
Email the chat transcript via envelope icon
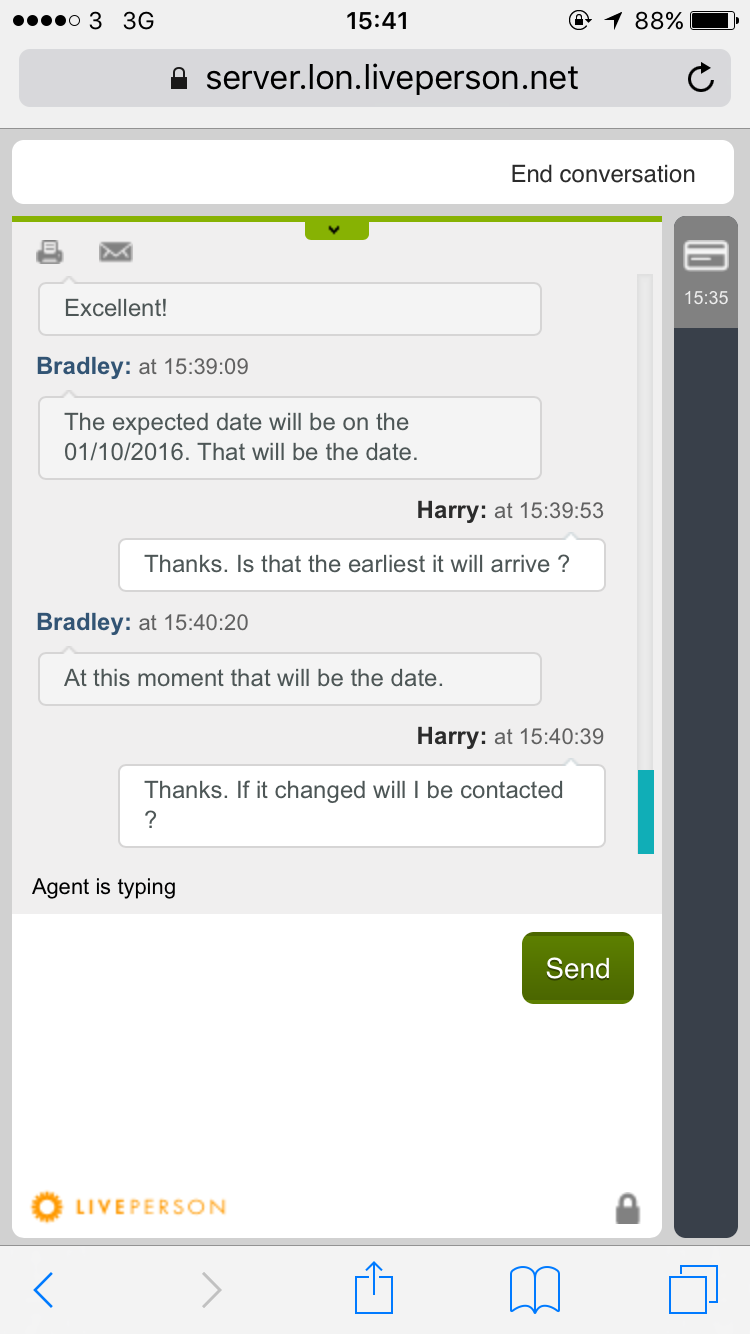pyautogui.click(x=116, y=252)
